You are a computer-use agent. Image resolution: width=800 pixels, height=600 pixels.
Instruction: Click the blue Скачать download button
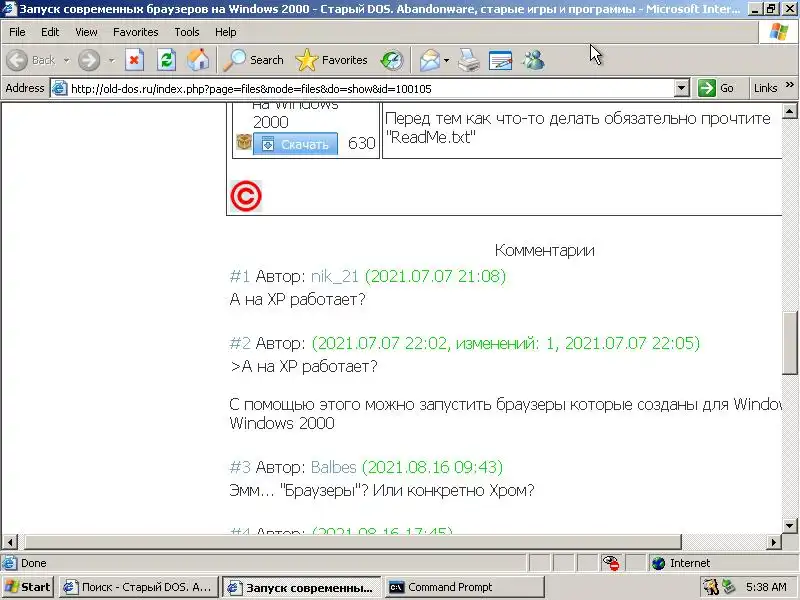pyautogui.click(x=295, y=144)
